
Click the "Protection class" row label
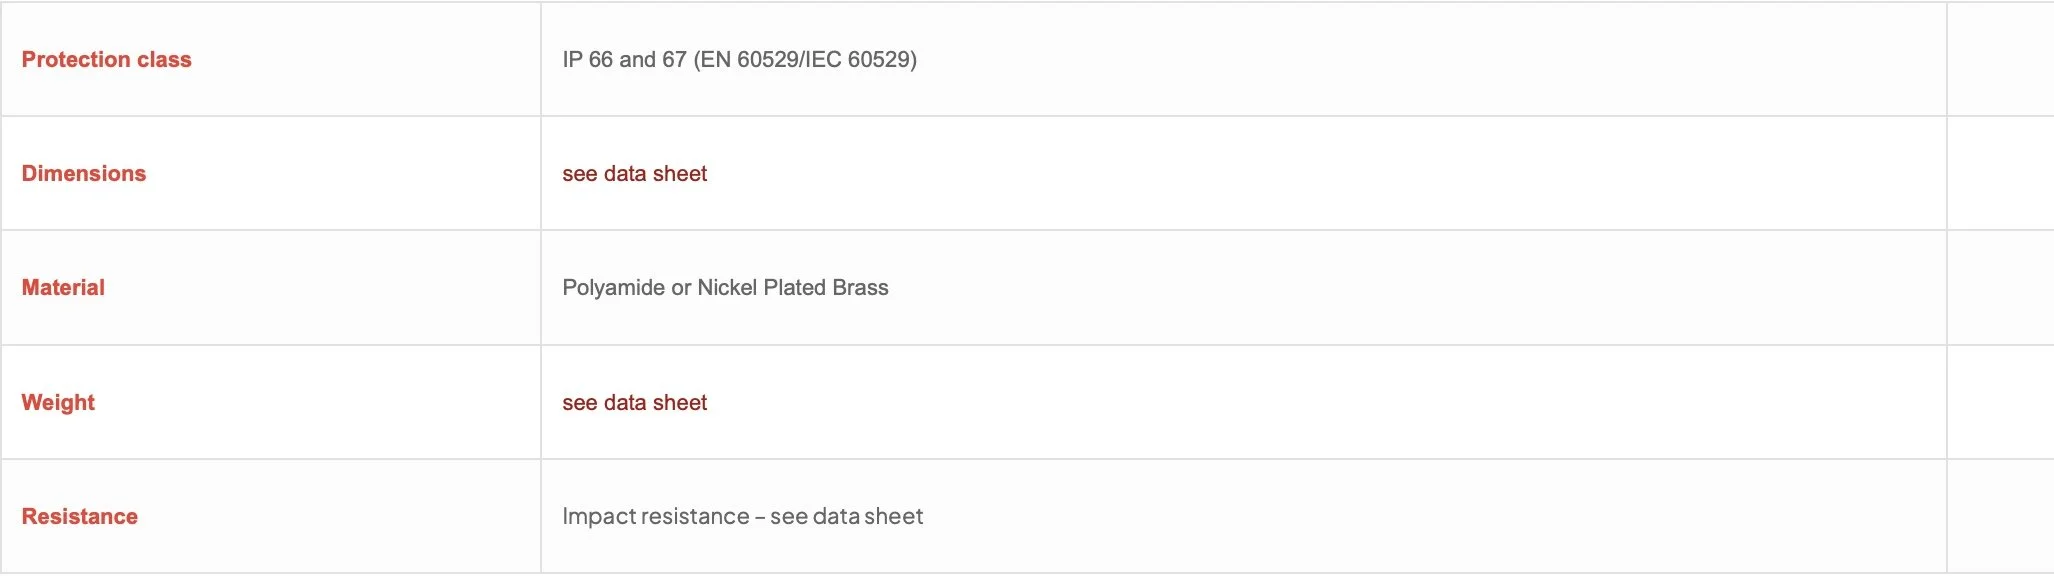106,60
